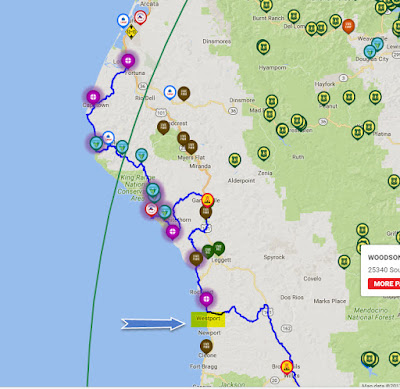Screen dimensions: 400x389
Task: Click the brown marker just below Garberville
Action: [206, 212]
